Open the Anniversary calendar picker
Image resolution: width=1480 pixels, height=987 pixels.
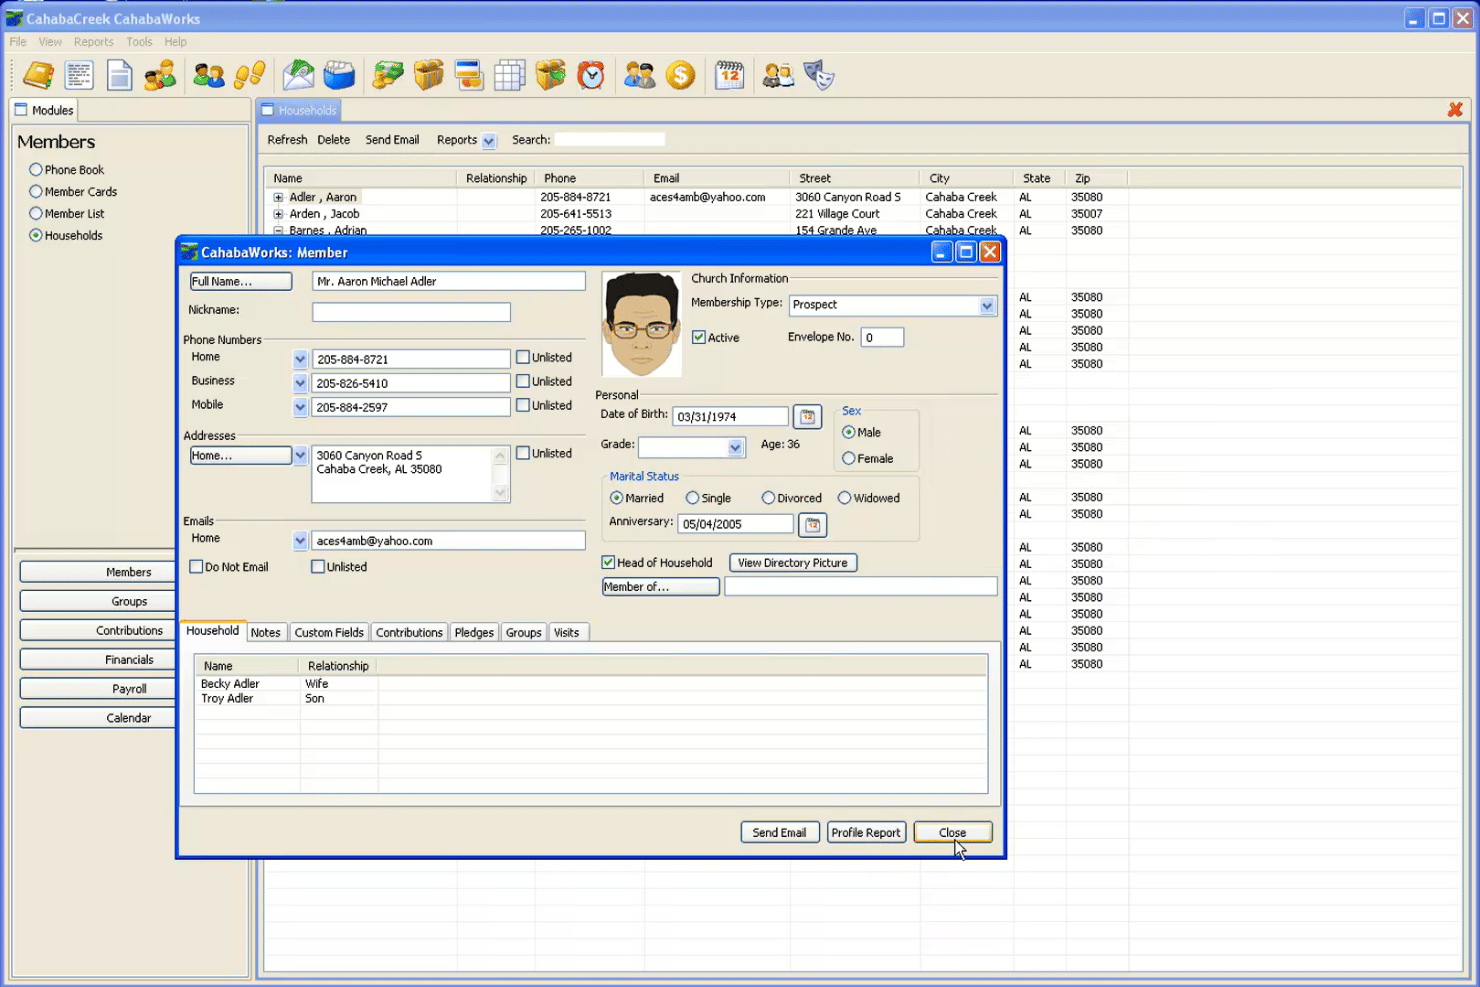[x=813, y=525]
